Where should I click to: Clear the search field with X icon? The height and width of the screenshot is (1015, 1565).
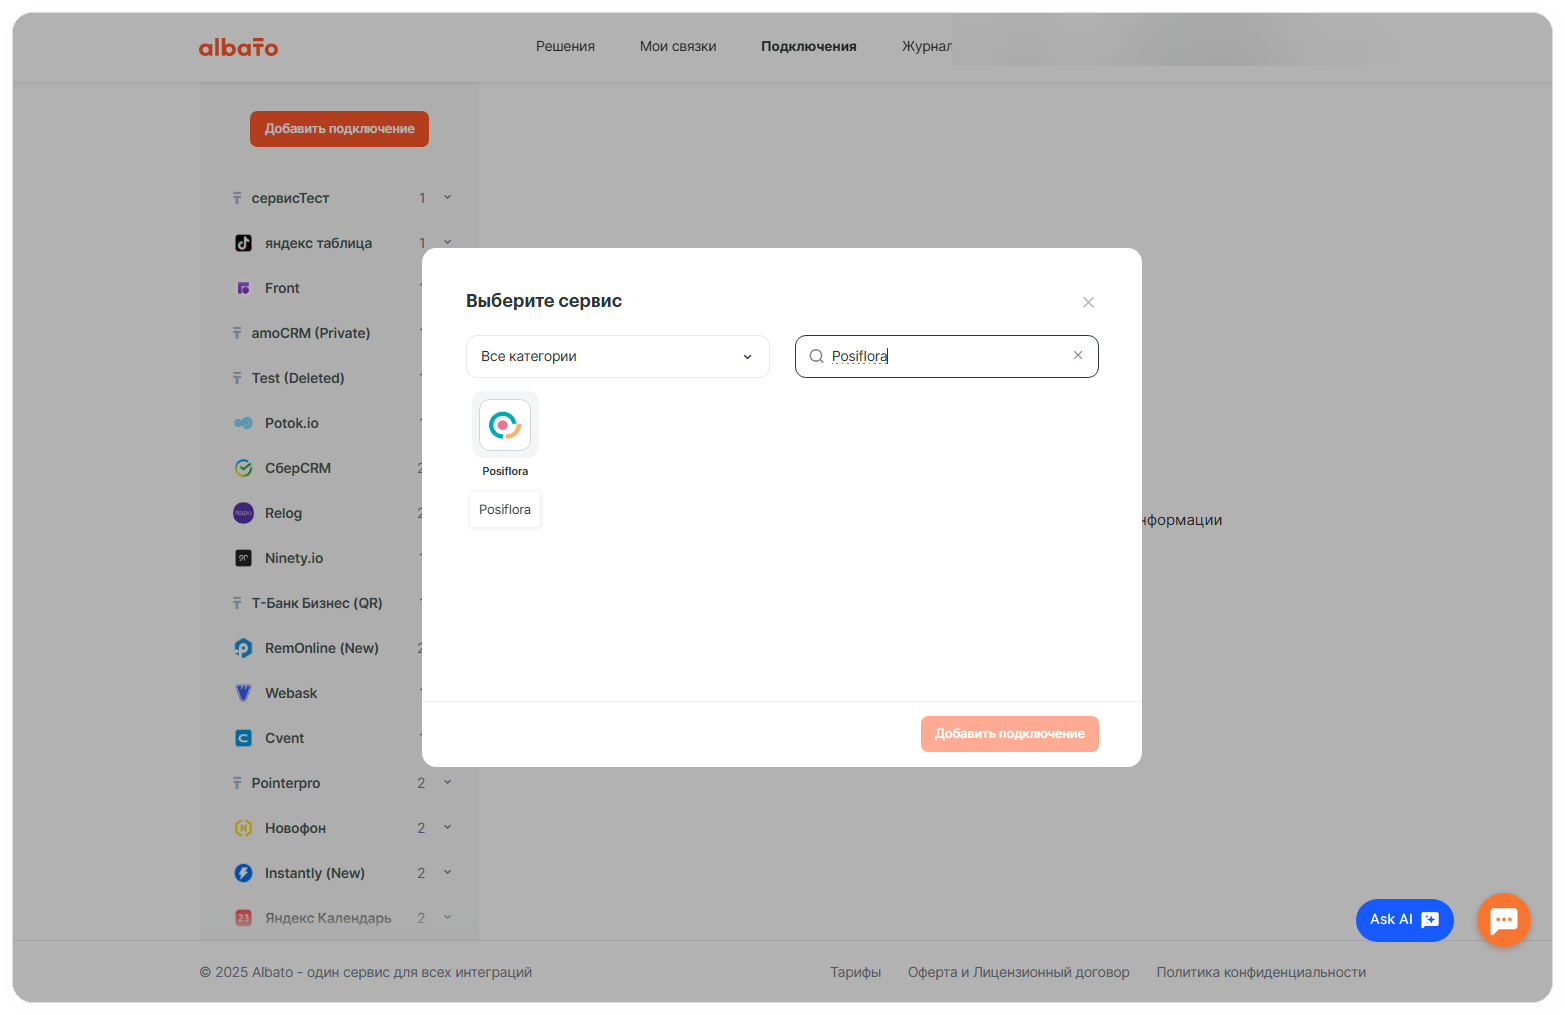click(1078, 356)
